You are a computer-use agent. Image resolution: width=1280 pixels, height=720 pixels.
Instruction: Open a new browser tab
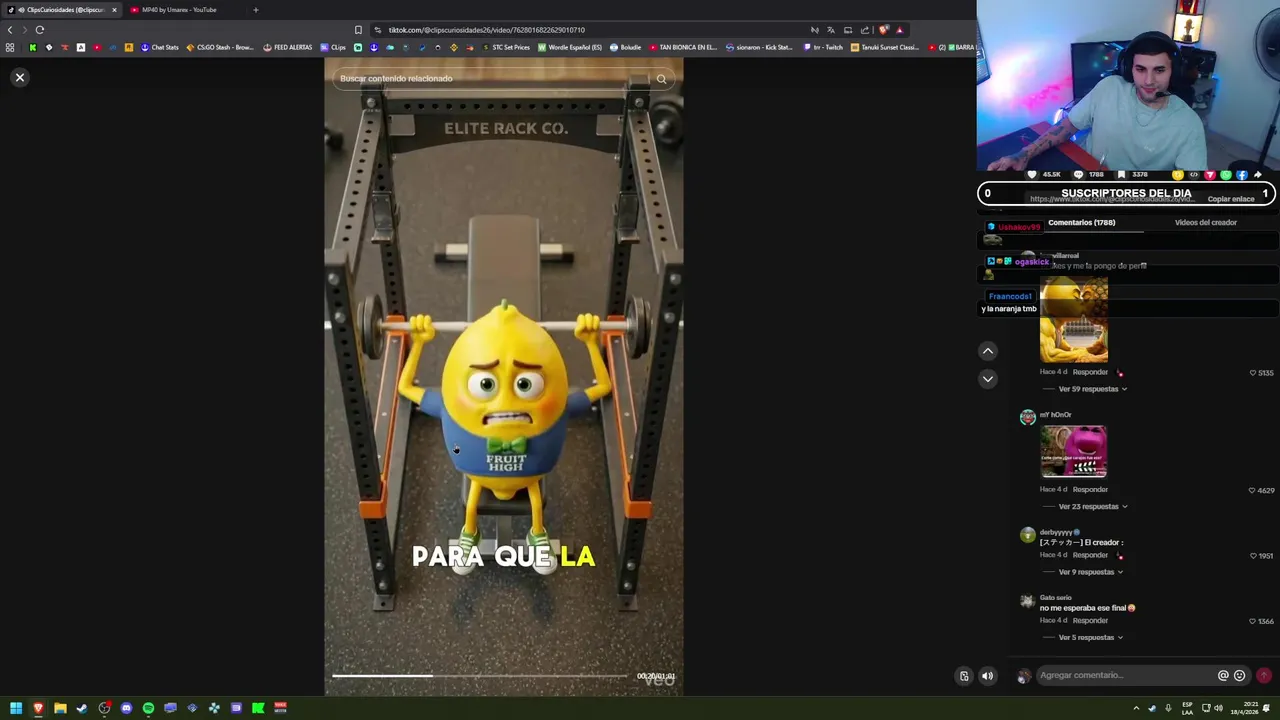click(255, 10)
